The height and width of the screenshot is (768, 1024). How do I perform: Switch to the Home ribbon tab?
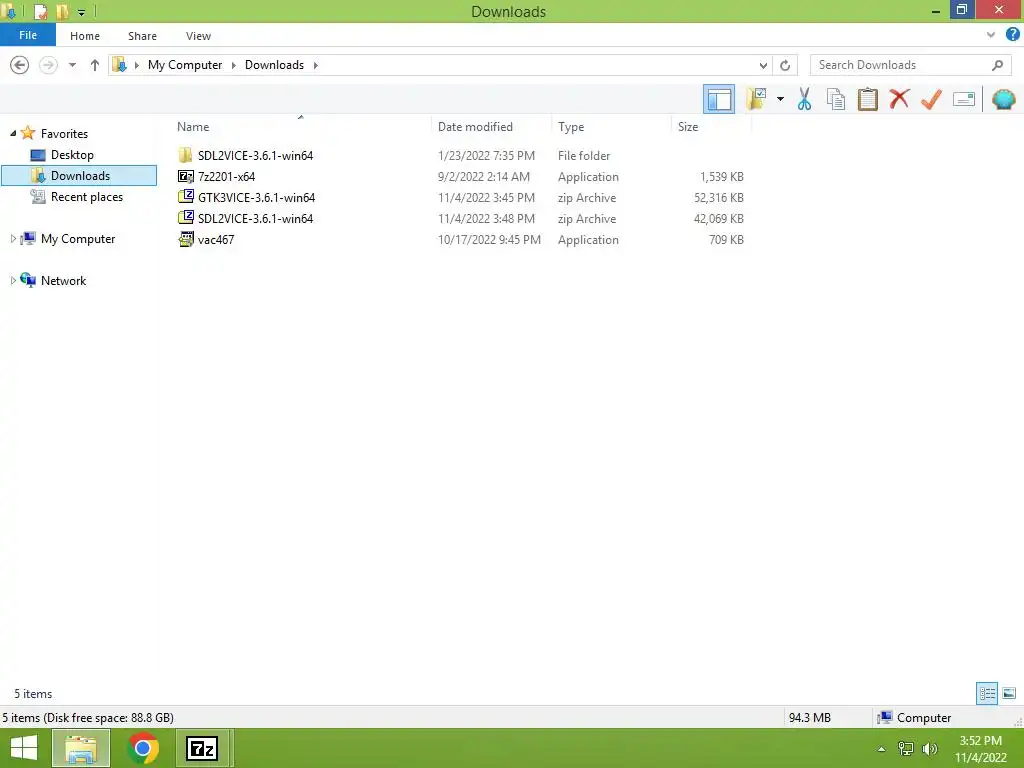(x=85, y=36)
